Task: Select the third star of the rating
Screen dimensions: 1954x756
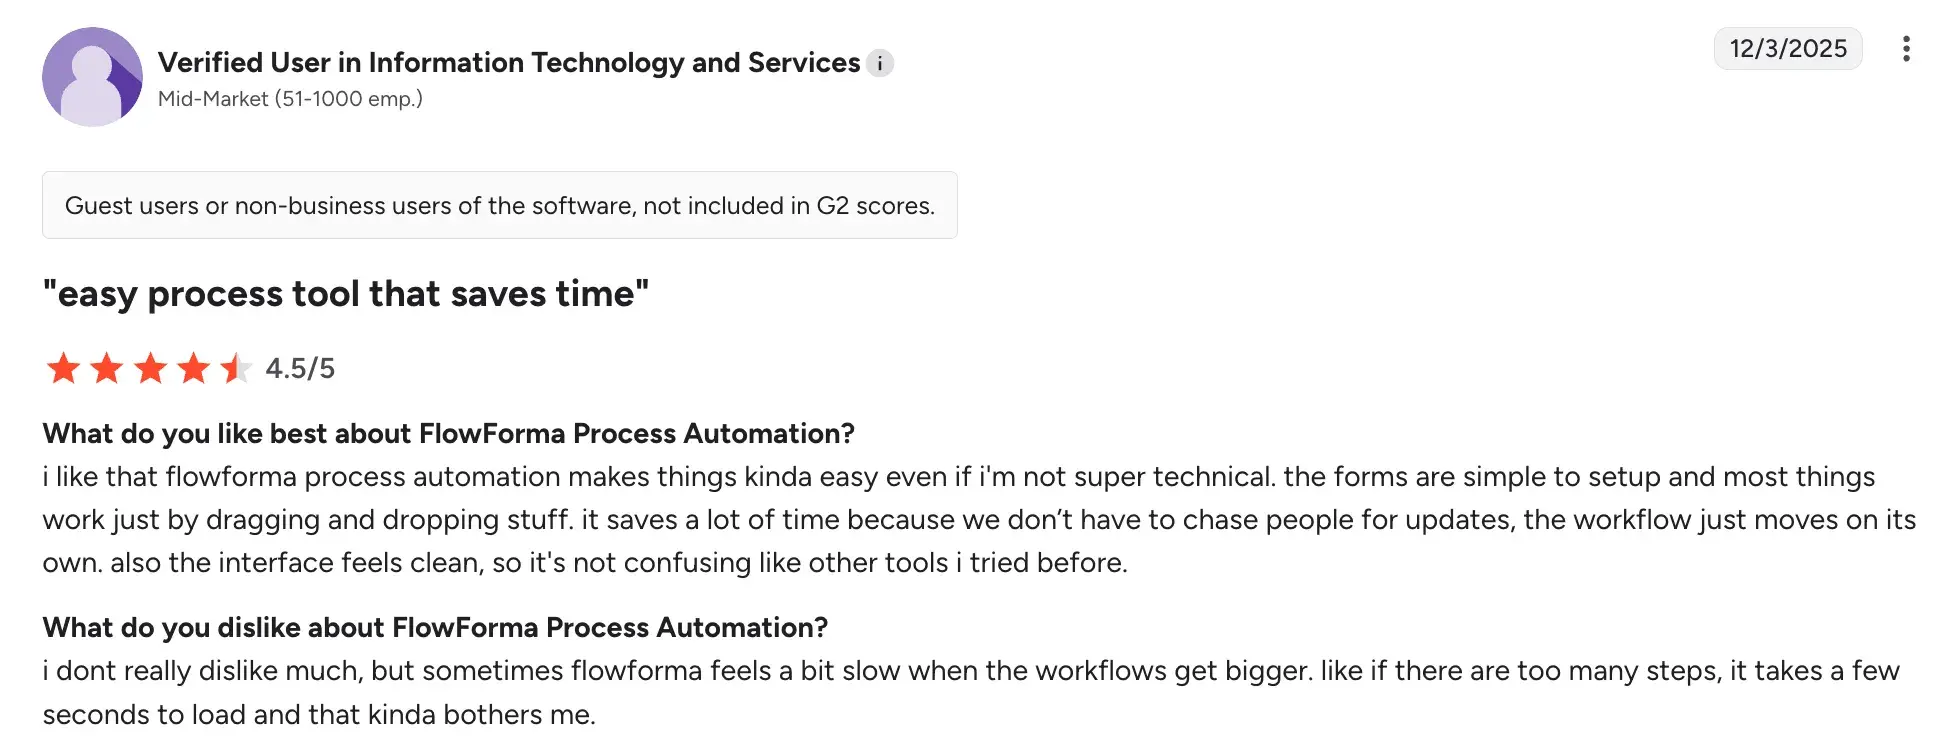Action: tap(149, 368)
